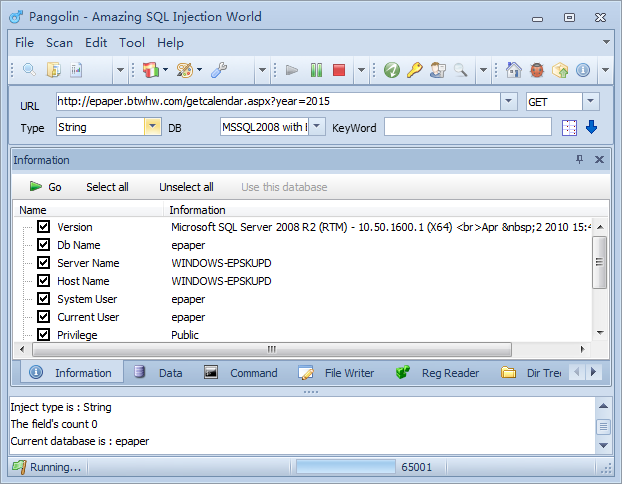Close the Information panel
Screen dimensions: 622x484
click(599, 159)
